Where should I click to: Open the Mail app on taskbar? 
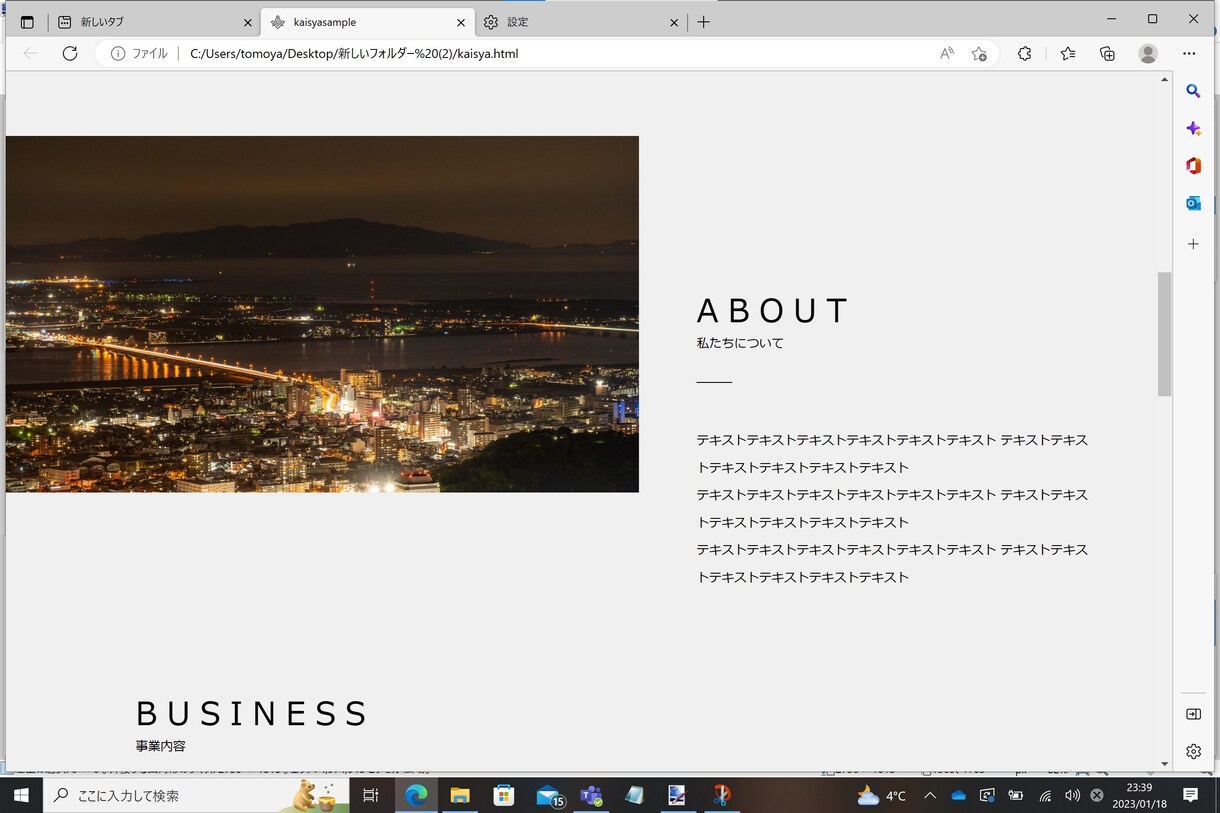click(549, 795)
